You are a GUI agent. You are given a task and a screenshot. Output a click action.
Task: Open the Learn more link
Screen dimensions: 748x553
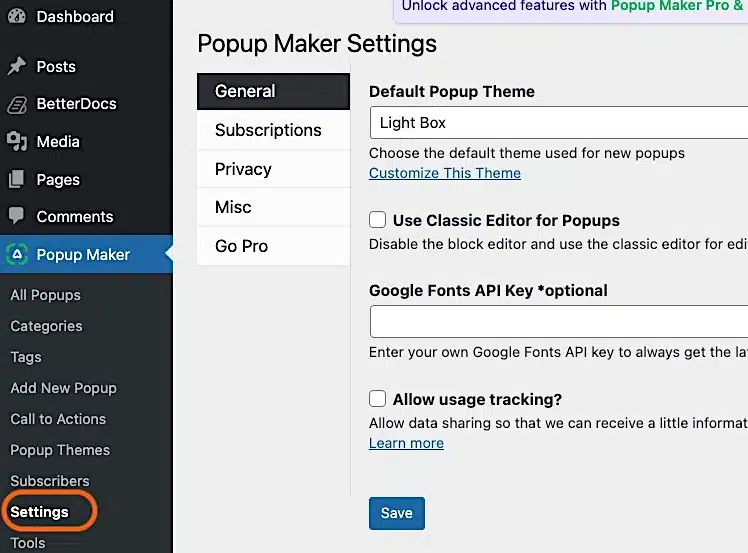pos(406,443)
